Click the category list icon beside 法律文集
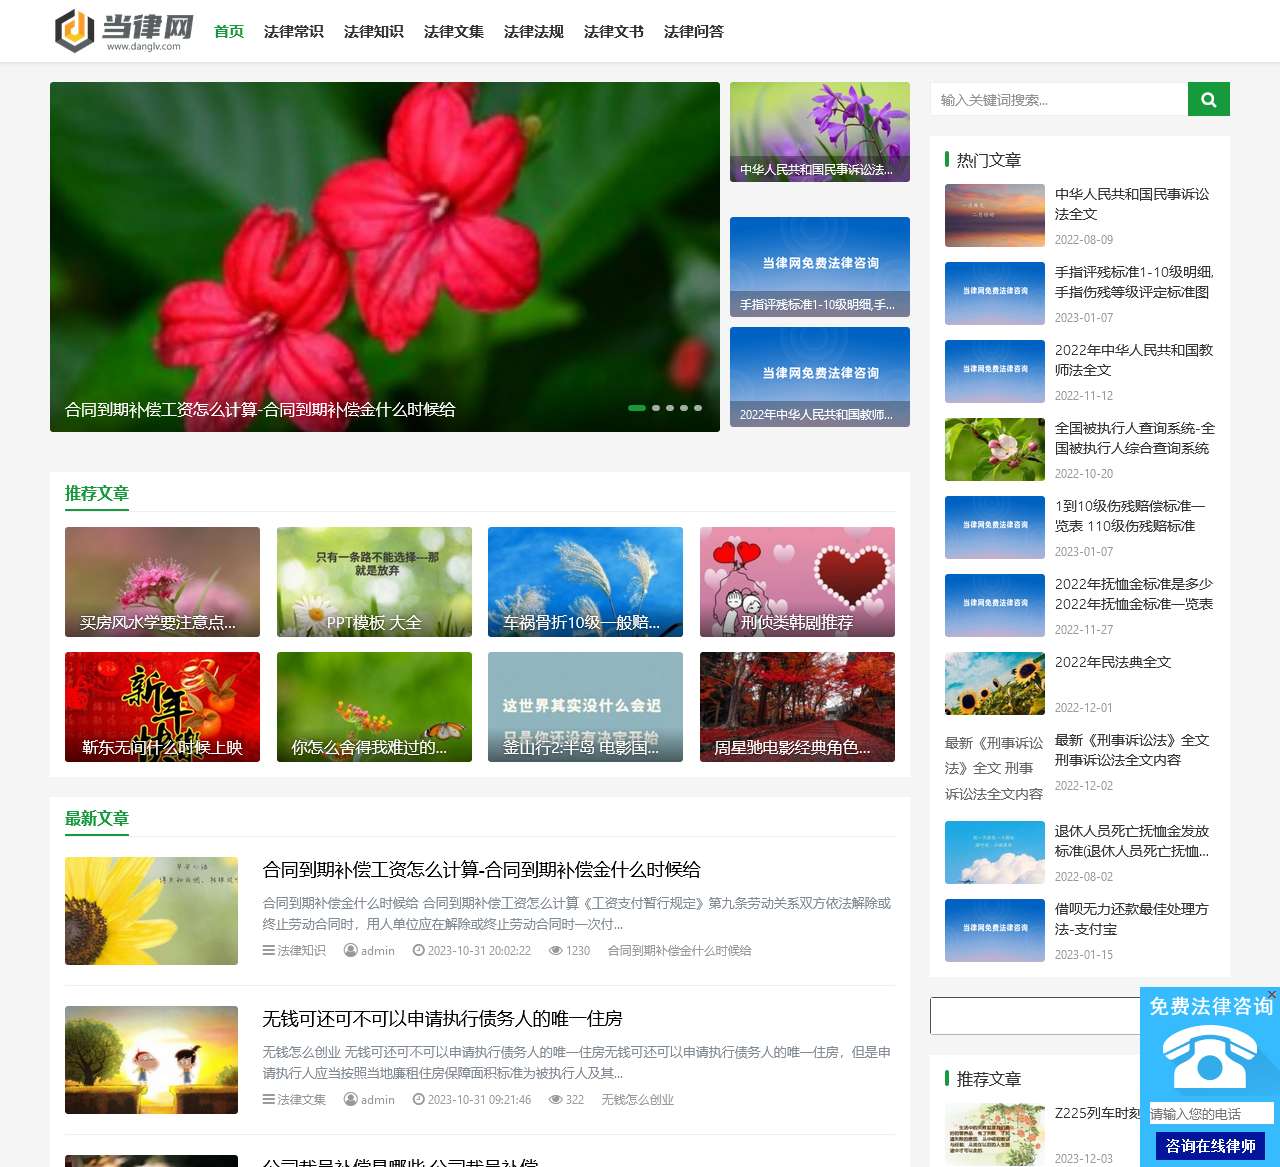 point(268,1099)
